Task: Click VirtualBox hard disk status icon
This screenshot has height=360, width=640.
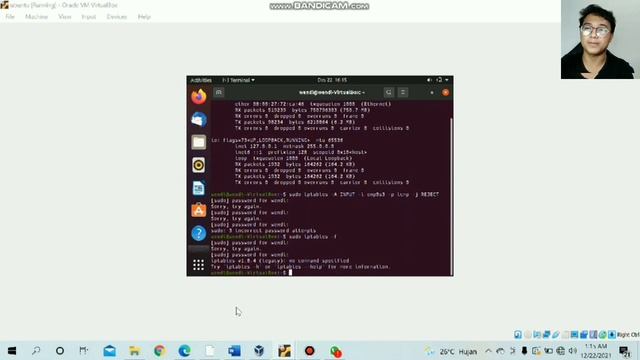Action: click(518, 334)
